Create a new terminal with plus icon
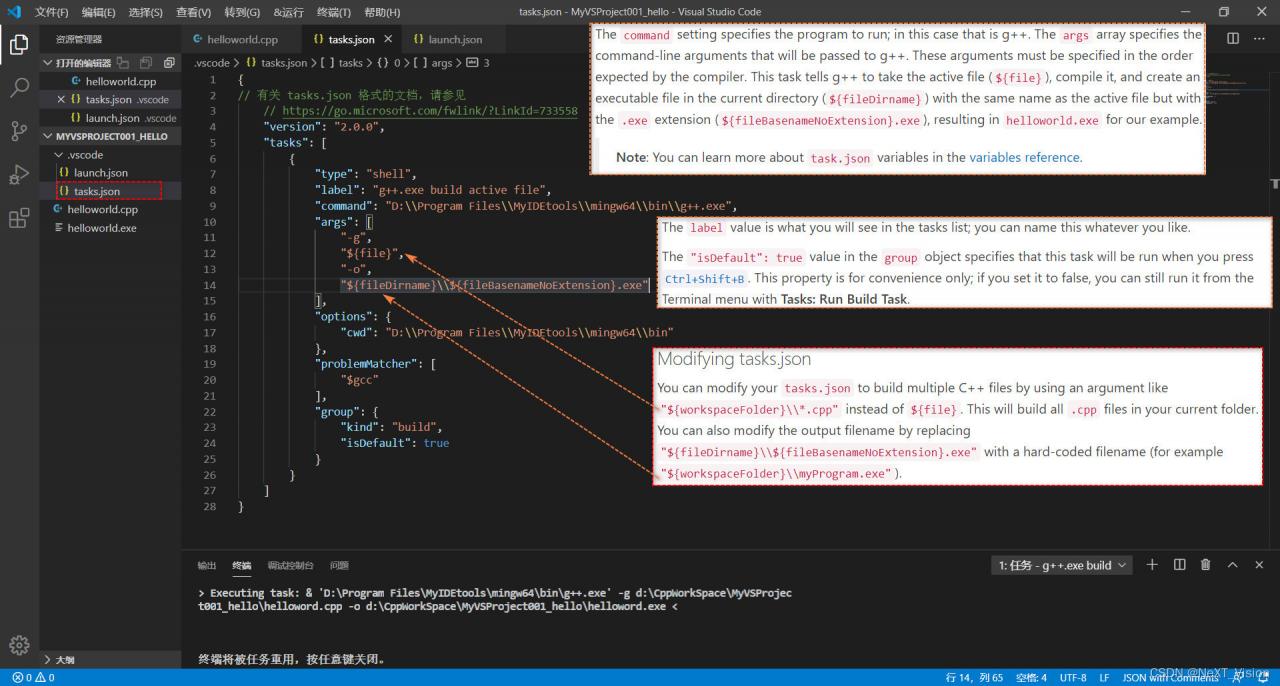 click(1152, 565)
